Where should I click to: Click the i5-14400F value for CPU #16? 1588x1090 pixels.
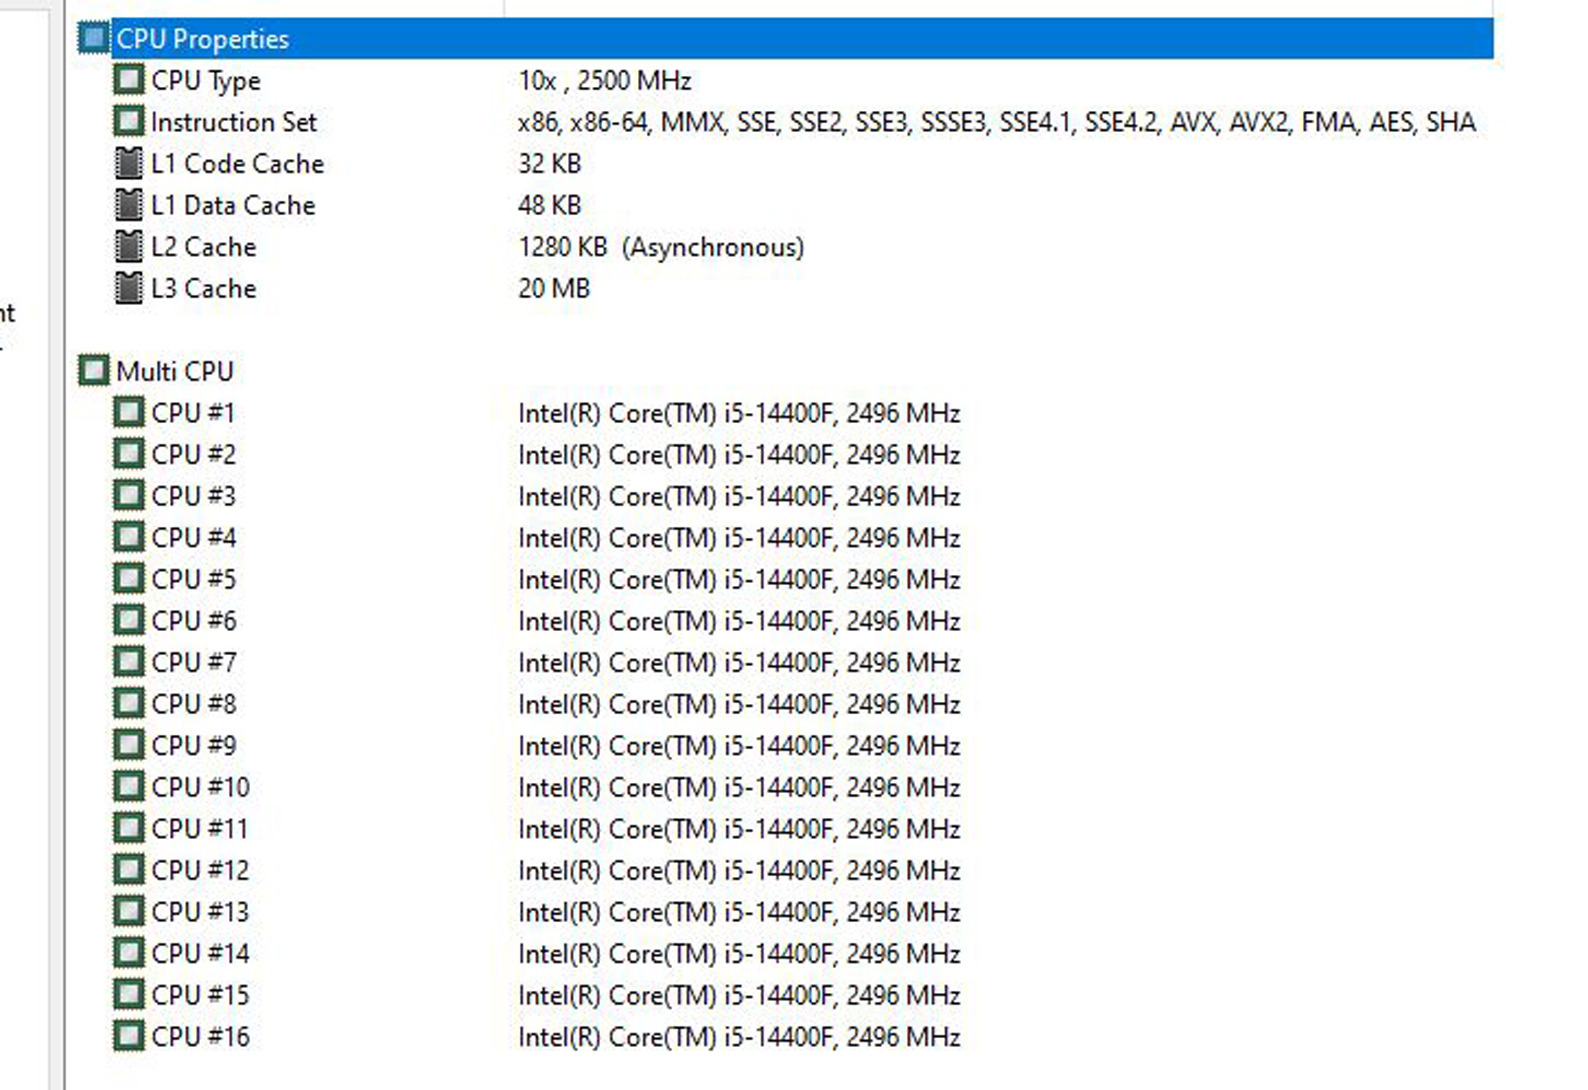pyautogui.click(x=739, y=1038)
